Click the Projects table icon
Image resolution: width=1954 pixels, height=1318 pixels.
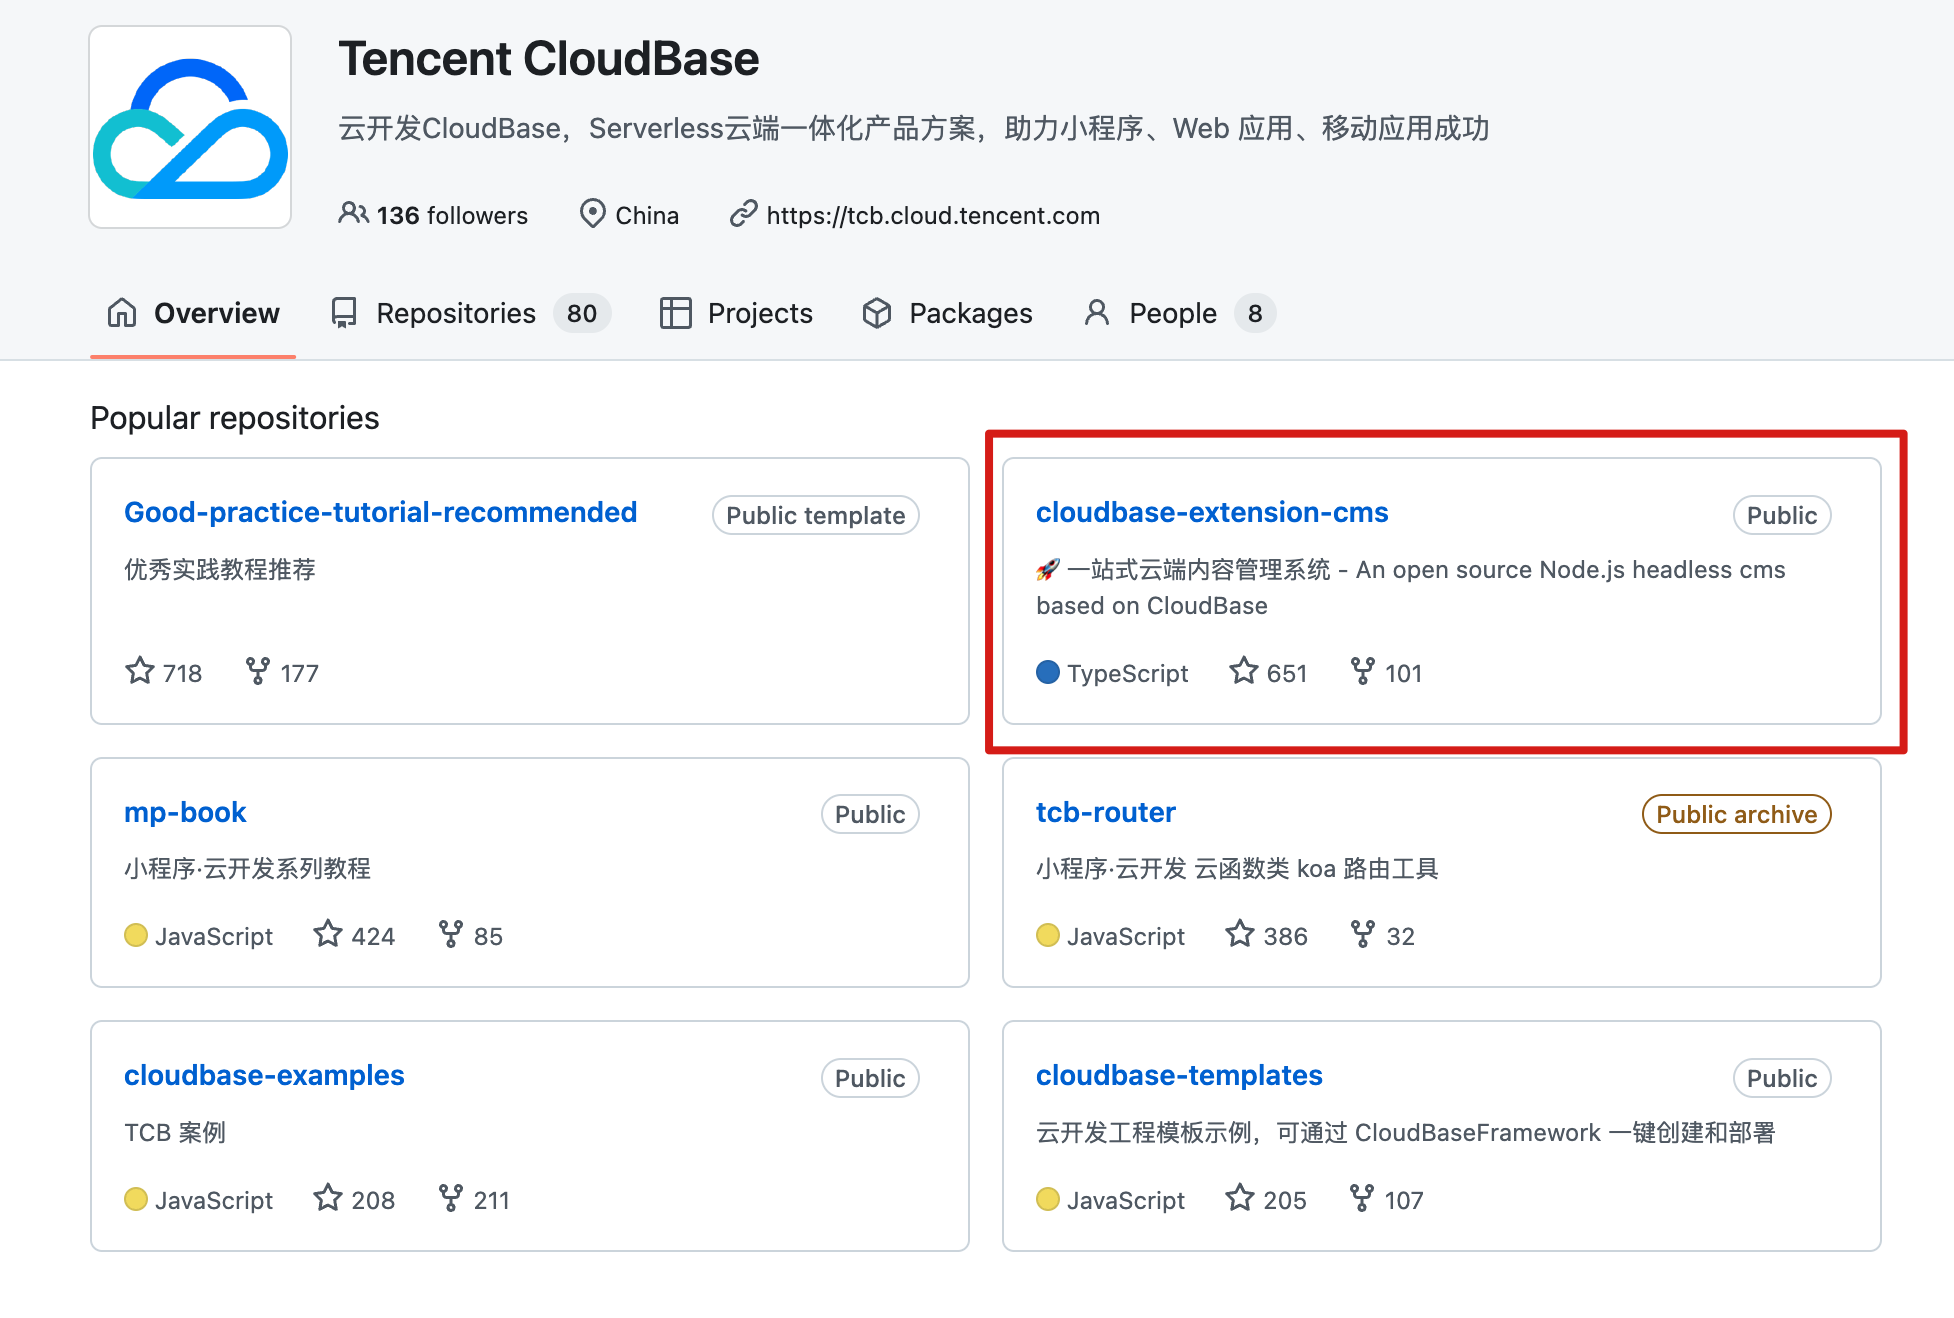[x=676, y=313]
